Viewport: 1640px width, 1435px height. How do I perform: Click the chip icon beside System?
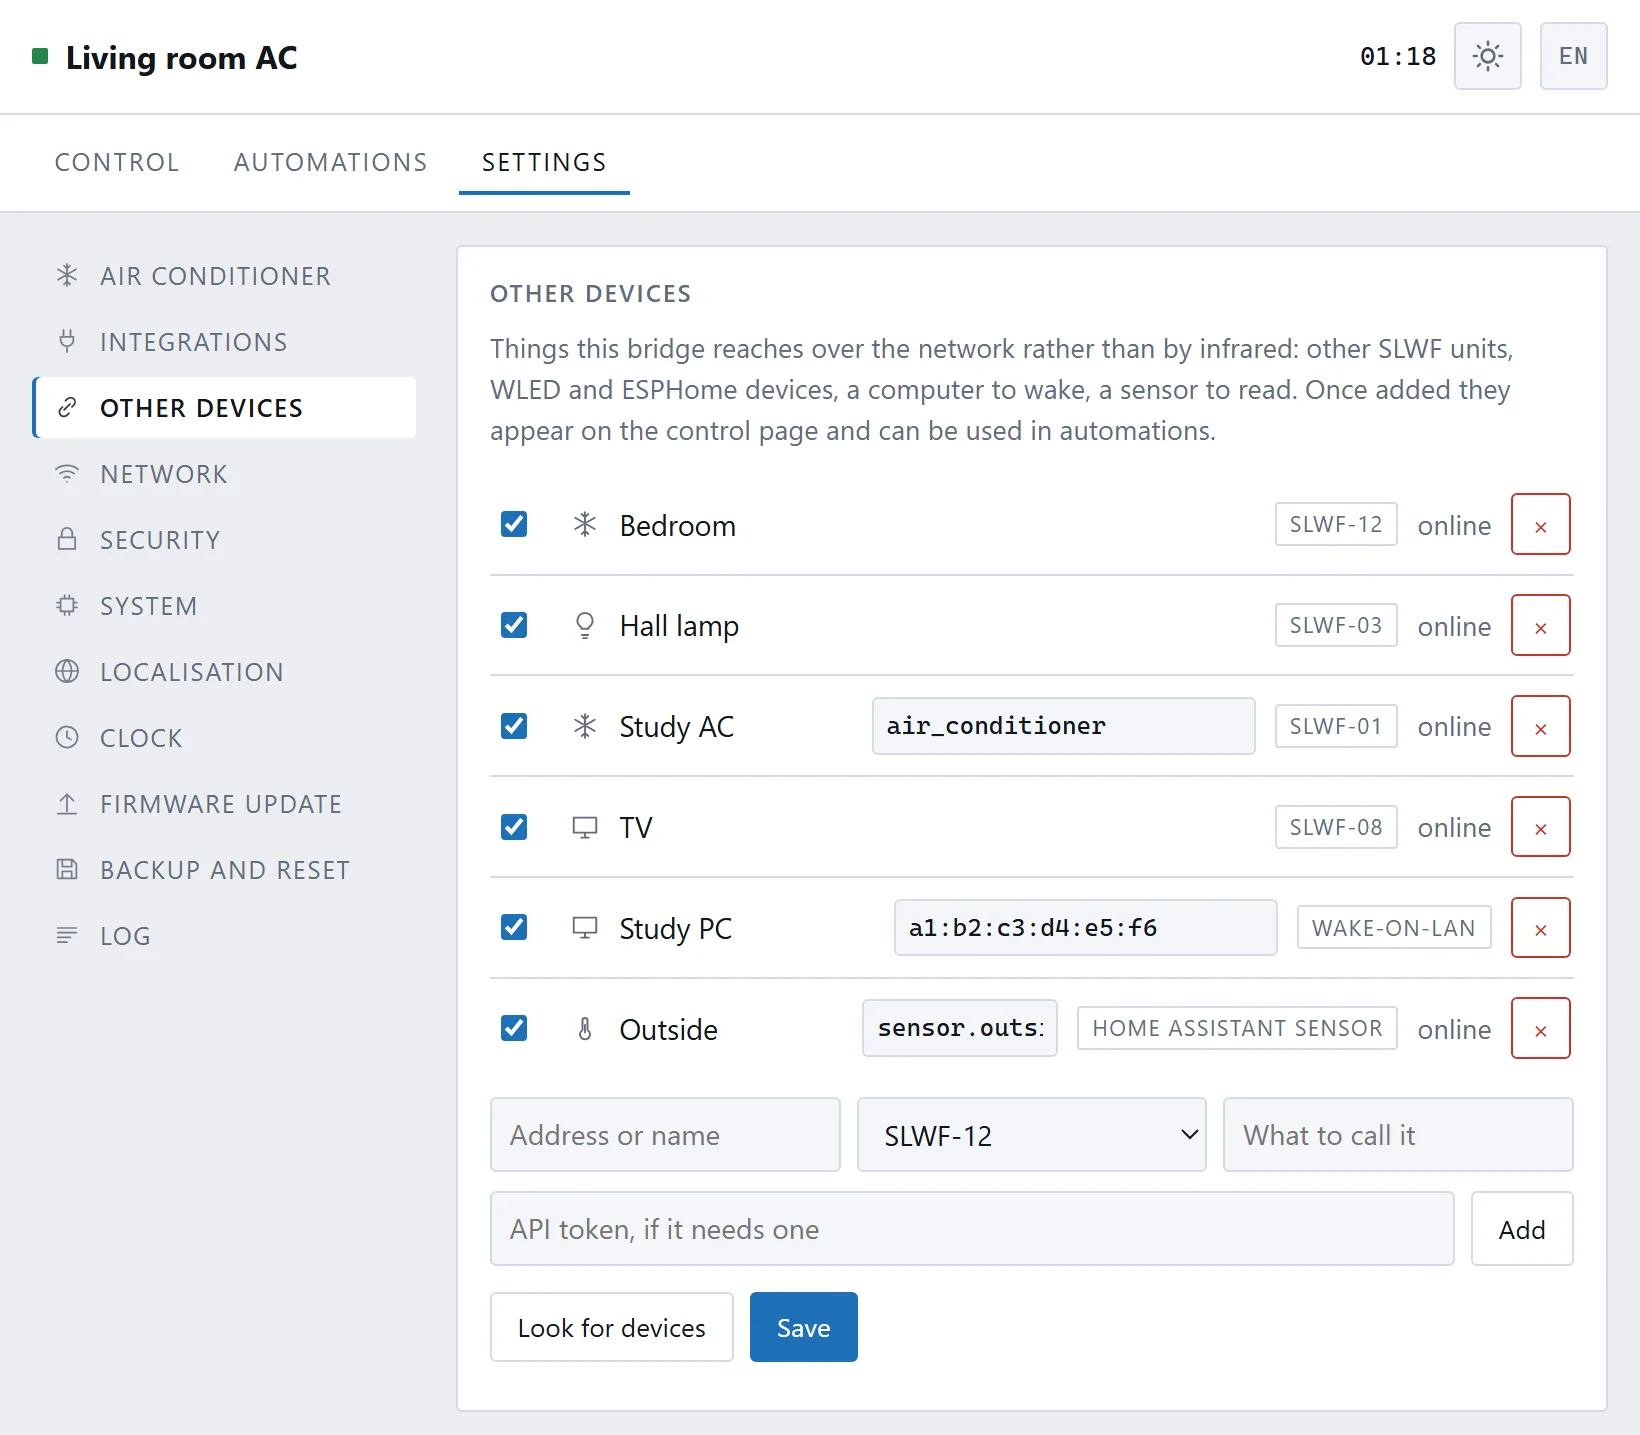coord(67,605)
